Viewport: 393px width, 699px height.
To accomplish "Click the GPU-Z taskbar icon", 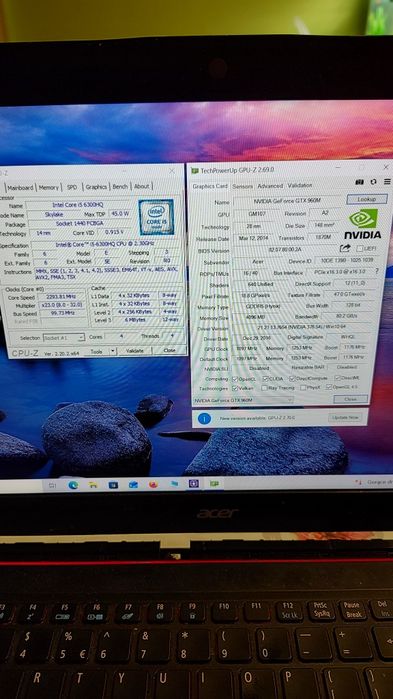I will pos(214,483).
